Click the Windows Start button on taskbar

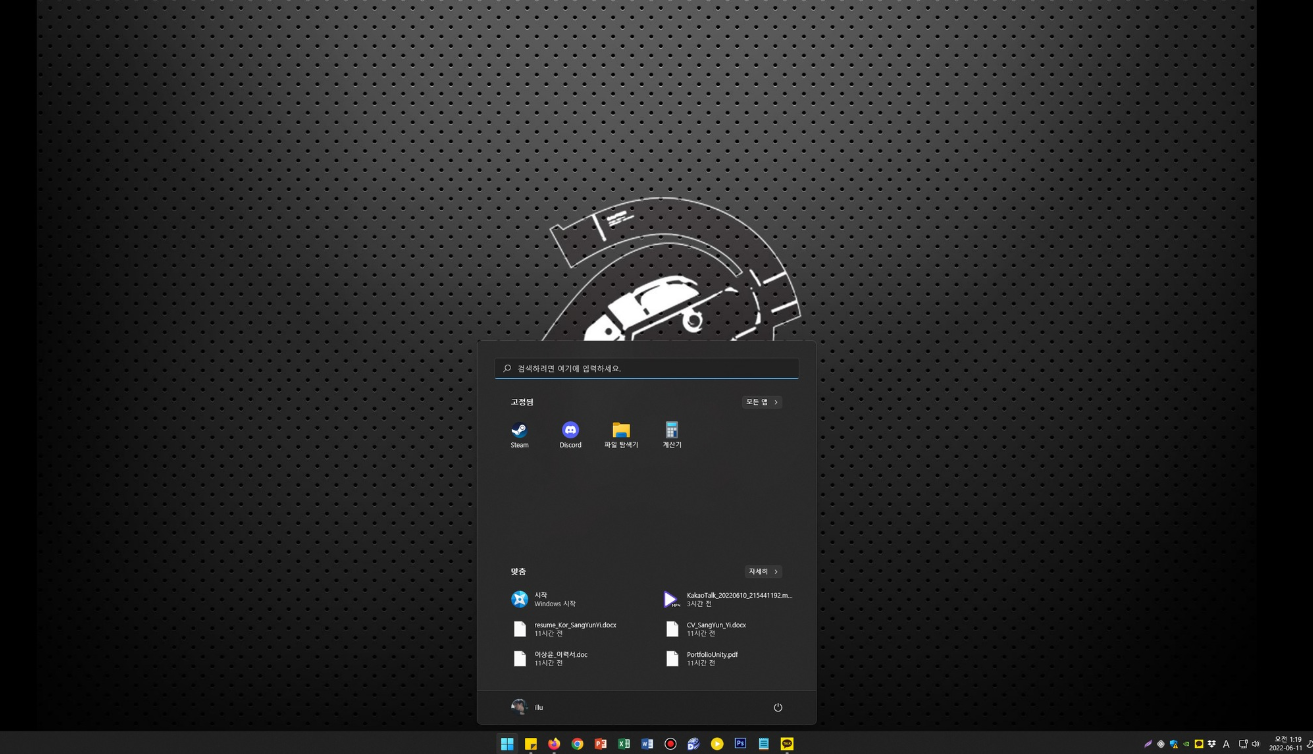click(x=507, y=744)
